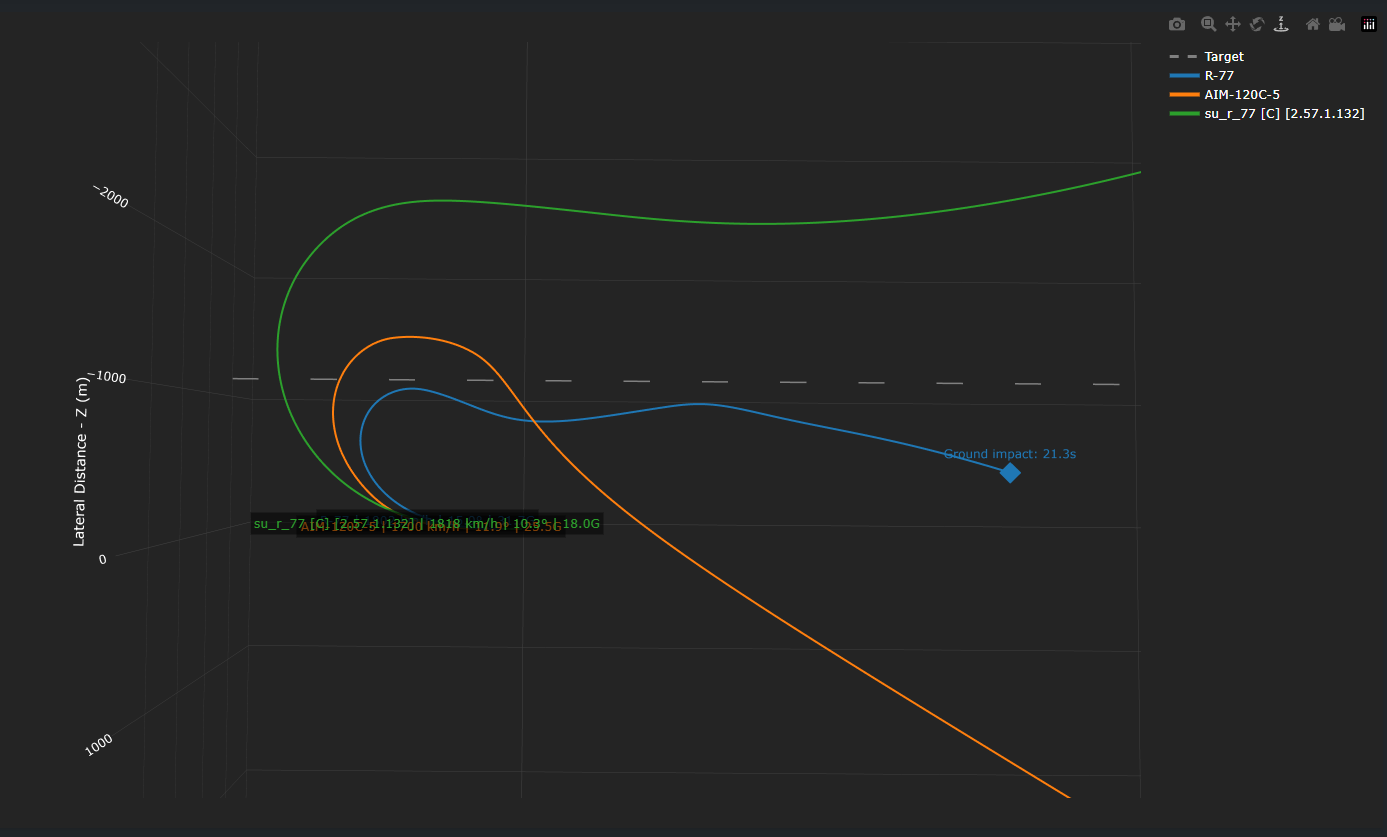1387x837 pixels.
Task: Reset camera to default with home icon
Action: pyautogui.click(x=1313, y=24)
